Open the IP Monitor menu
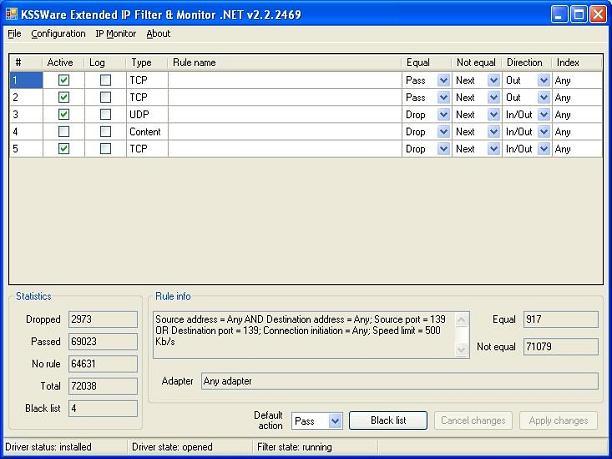 tap(115, 34)
